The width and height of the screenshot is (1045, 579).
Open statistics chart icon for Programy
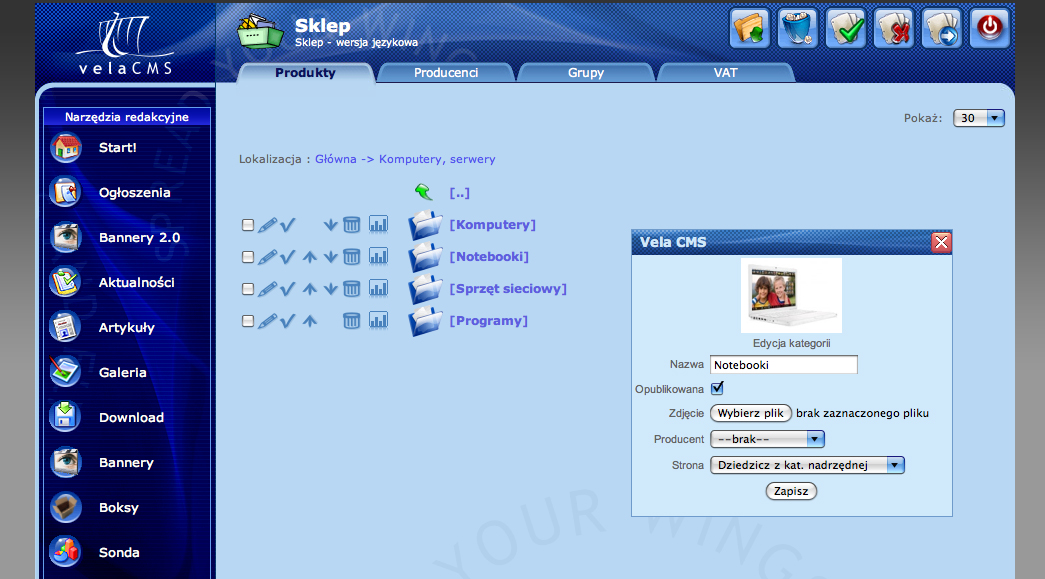pyautogui.click(x=378, y=321)
